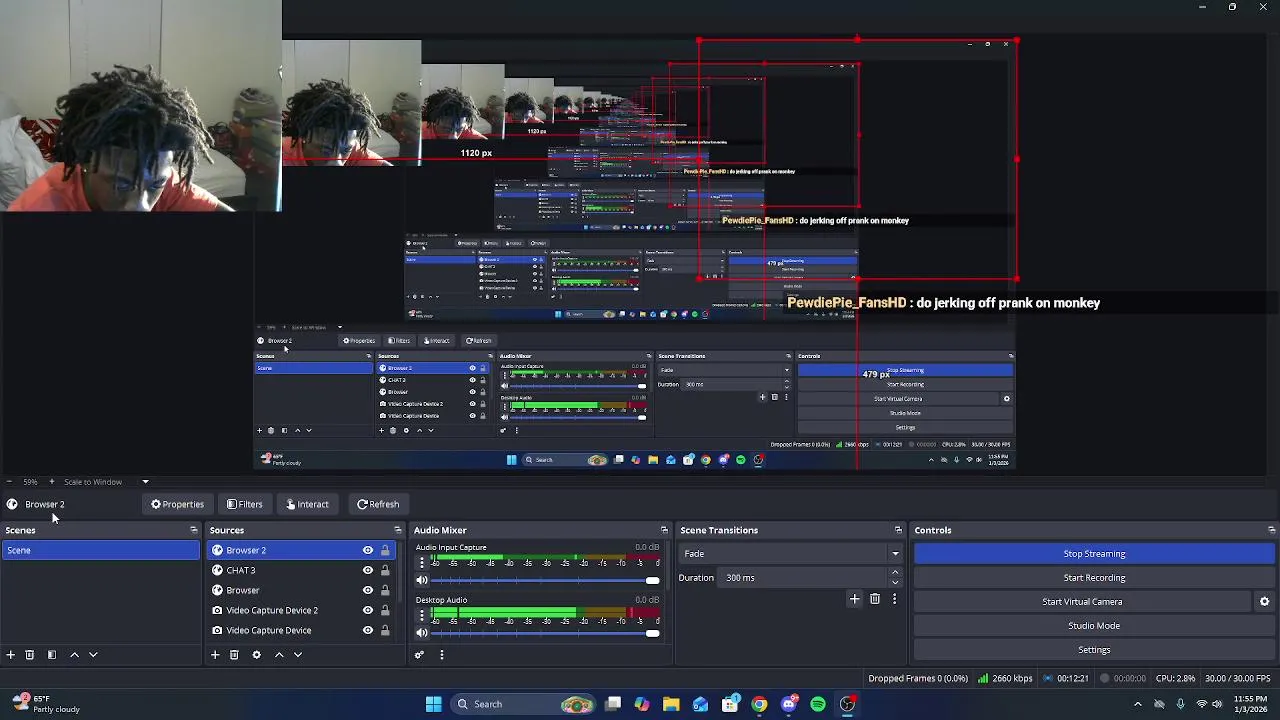1280x720 pixels.
Task: Refresh the browser source
Action: (x=378, y=505)
